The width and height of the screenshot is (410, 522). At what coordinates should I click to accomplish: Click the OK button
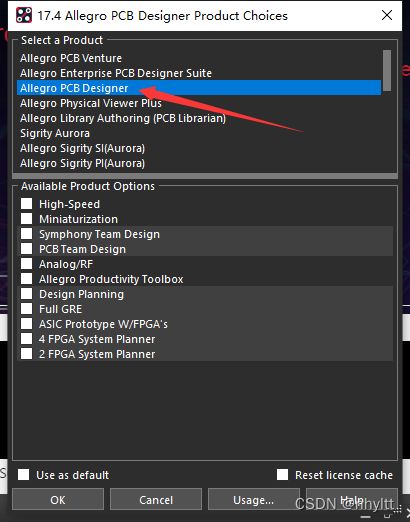pyautogui.click(x=58, y=499)
